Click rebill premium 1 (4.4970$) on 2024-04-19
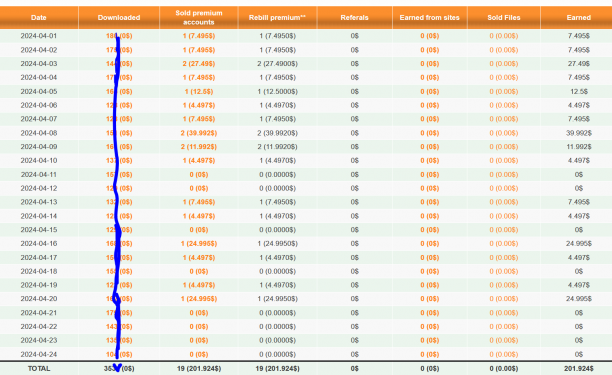 pyautogui.click(x=278, y=285)
